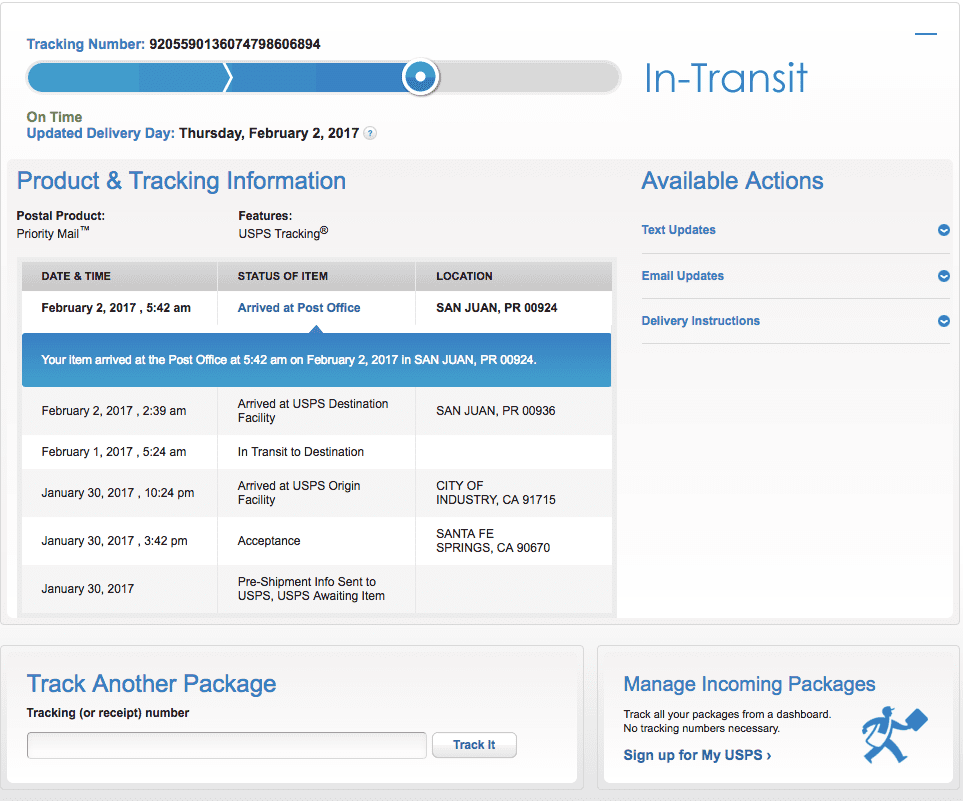Image resolution: width=963 pixels, height=801 pixels.
Task: Click January 30, 2017, 10:24 pm cell
Action: coord(118,493)
